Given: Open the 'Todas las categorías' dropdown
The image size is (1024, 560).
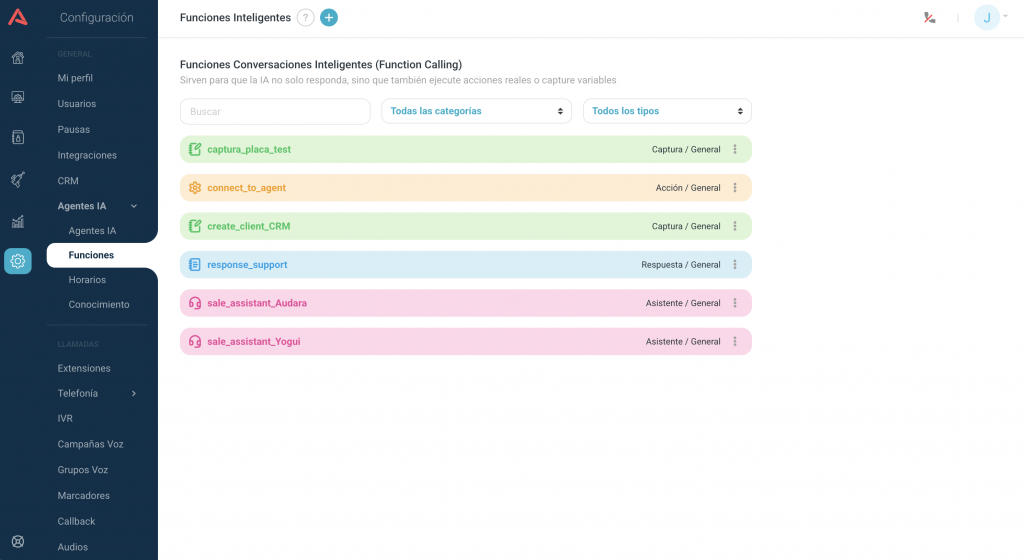Looking at the screenshot, I should 476,111.
